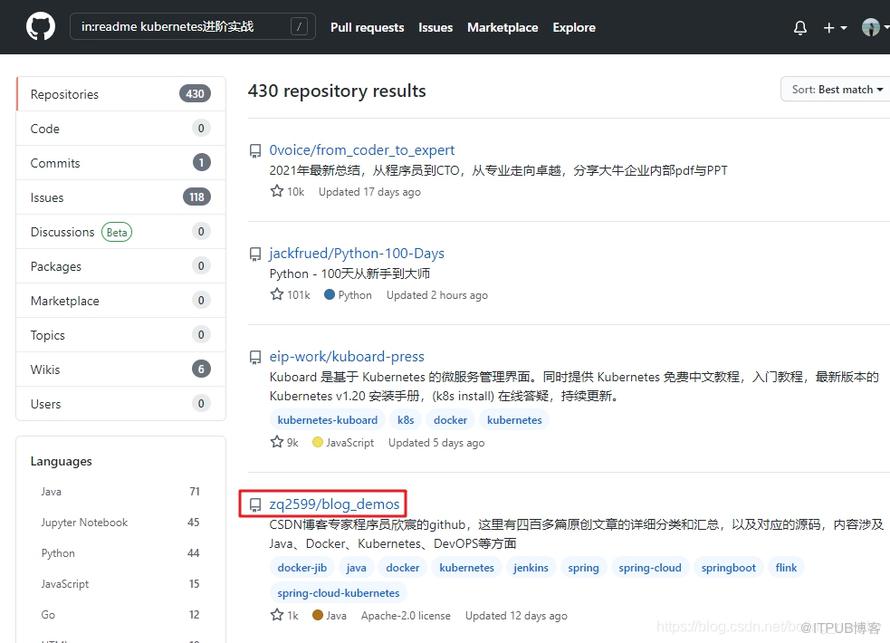Open the kubernetes-kuboard topic tag
Viewport: 890px width, 643px height.
(328, 420)
